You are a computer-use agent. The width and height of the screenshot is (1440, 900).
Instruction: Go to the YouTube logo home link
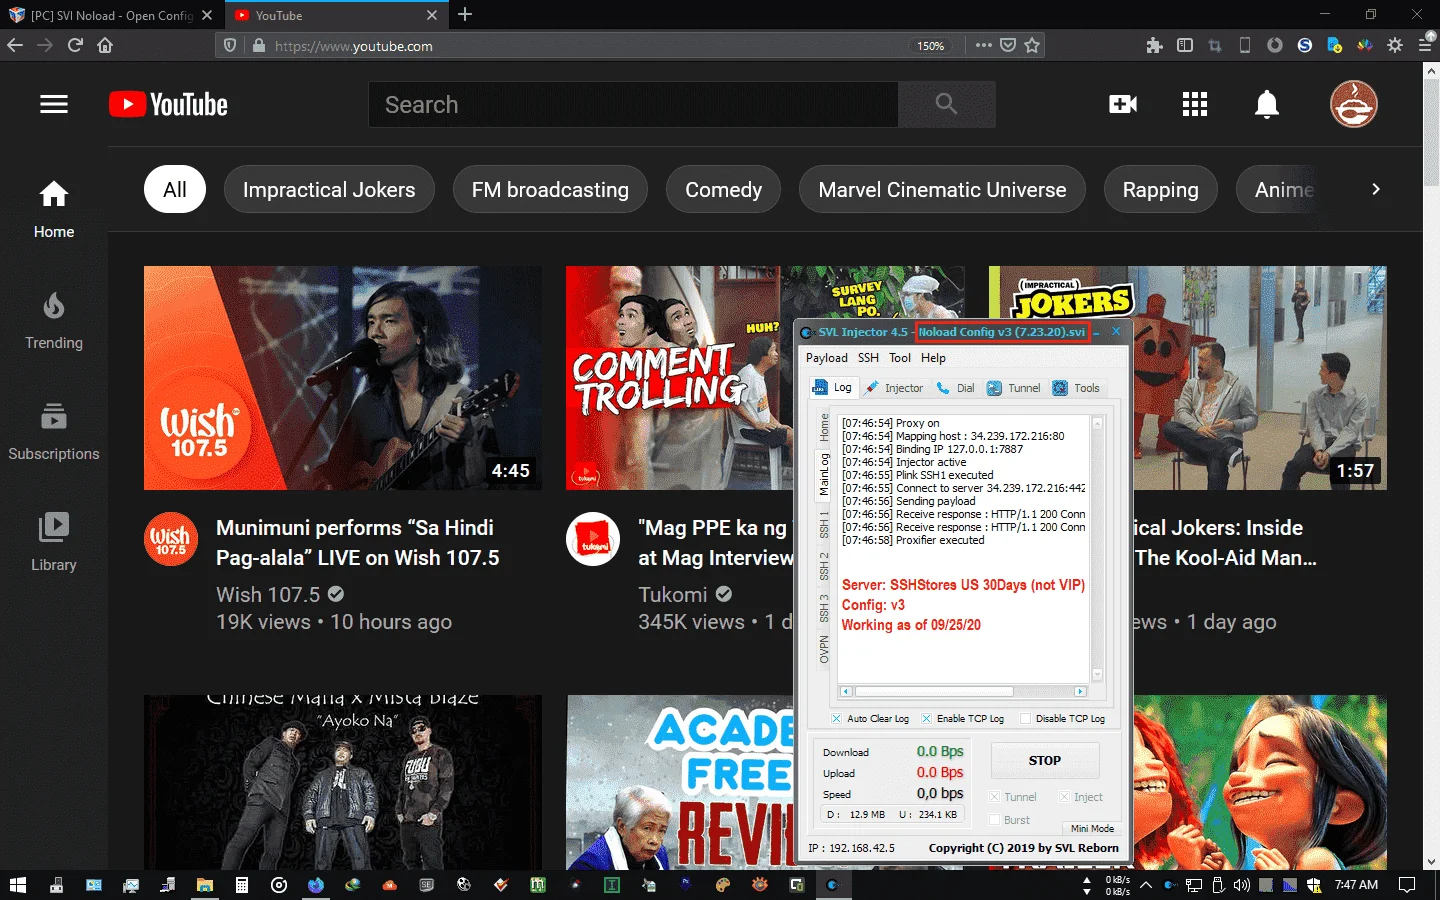coord(168,104)
